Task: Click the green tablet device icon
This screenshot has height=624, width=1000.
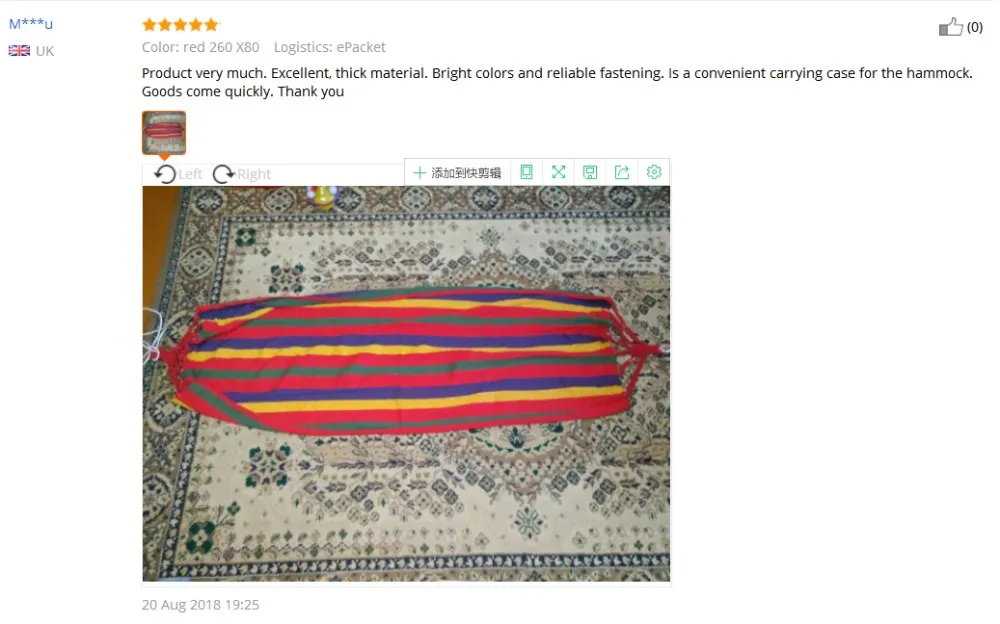Action: point(526,172)
